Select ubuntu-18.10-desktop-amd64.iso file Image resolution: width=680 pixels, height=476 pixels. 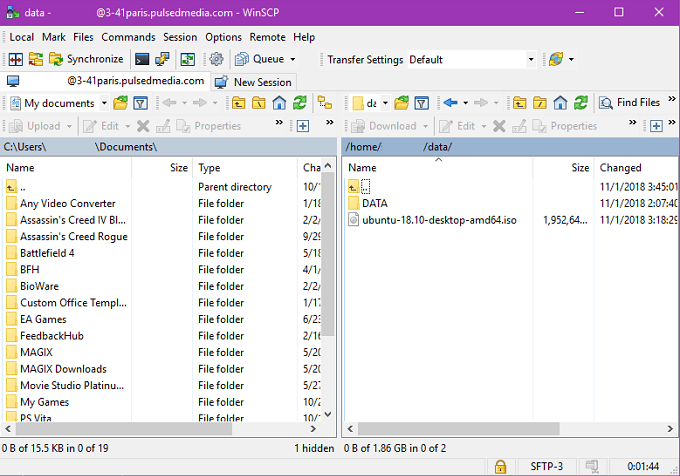point(439,220)
